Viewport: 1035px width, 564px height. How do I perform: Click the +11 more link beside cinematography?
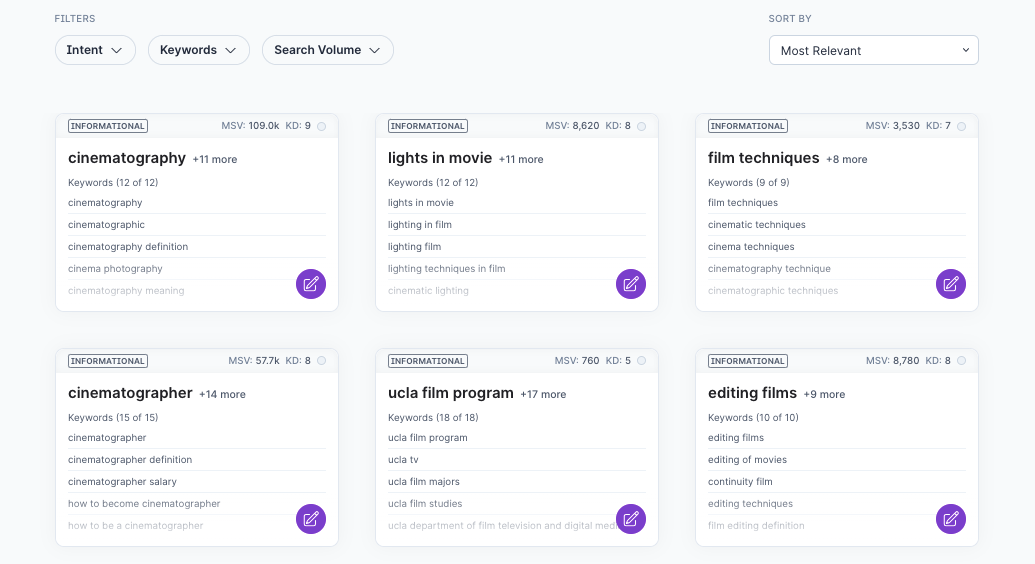point(215,160)
